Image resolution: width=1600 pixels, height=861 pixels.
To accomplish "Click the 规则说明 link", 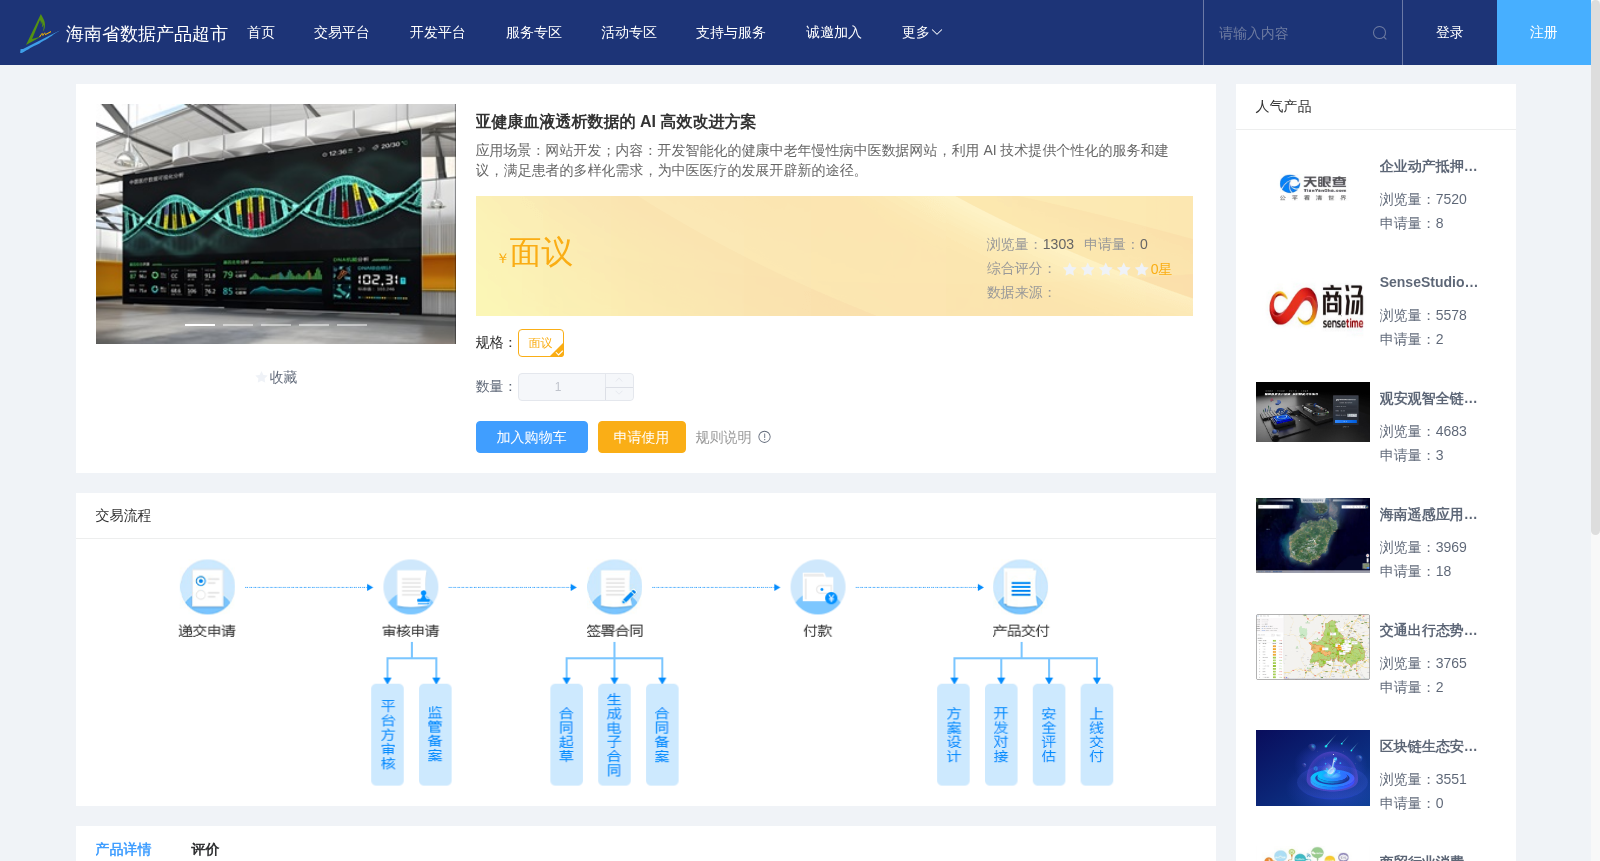I will (x=723, y=437).
